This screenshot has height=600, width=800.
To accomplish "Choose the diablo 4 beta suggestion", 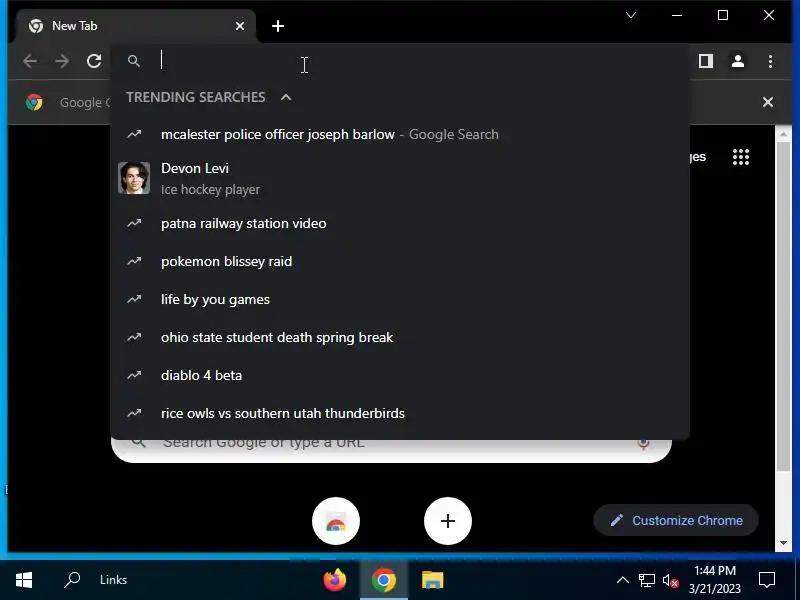I will pyautogui.click(x=400, y=376).
